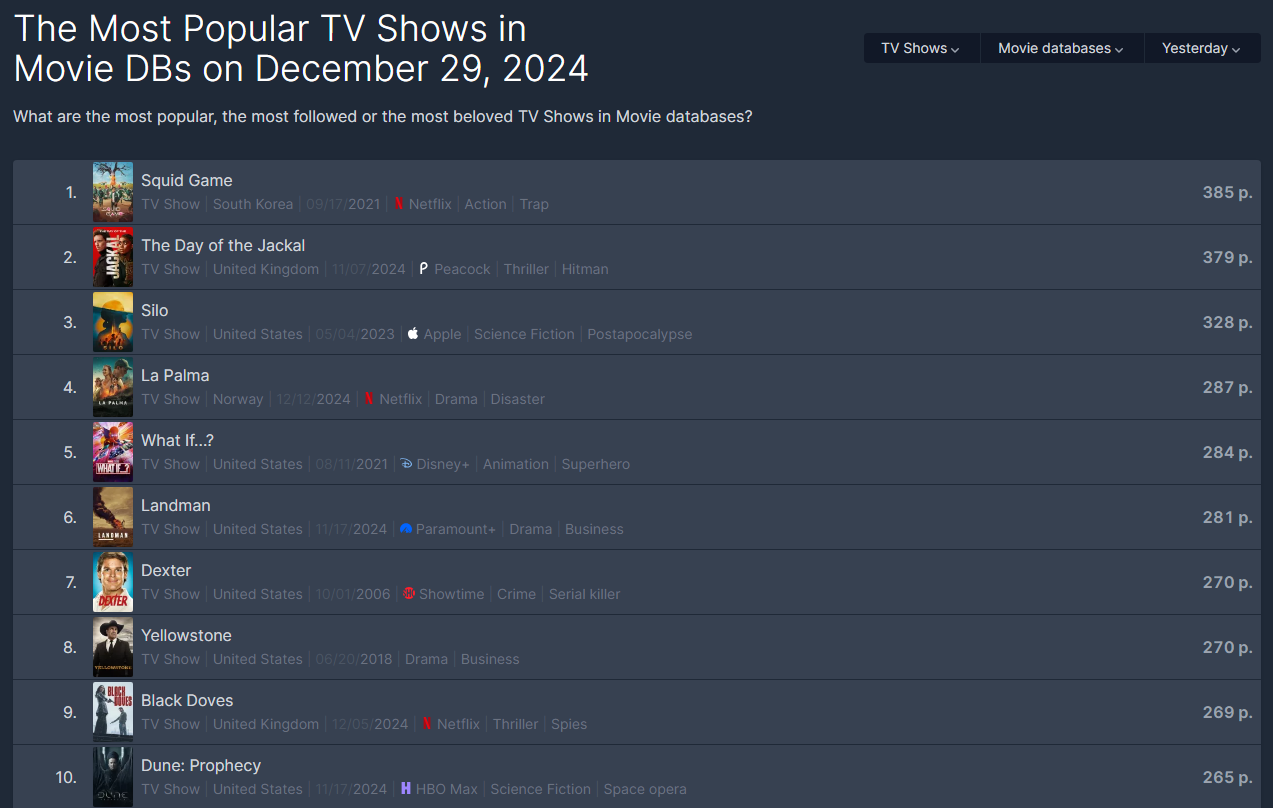The width and height of the screenshot is (1273, 808).
Task: Open the Black Doves title link
Action: [187, 700]
